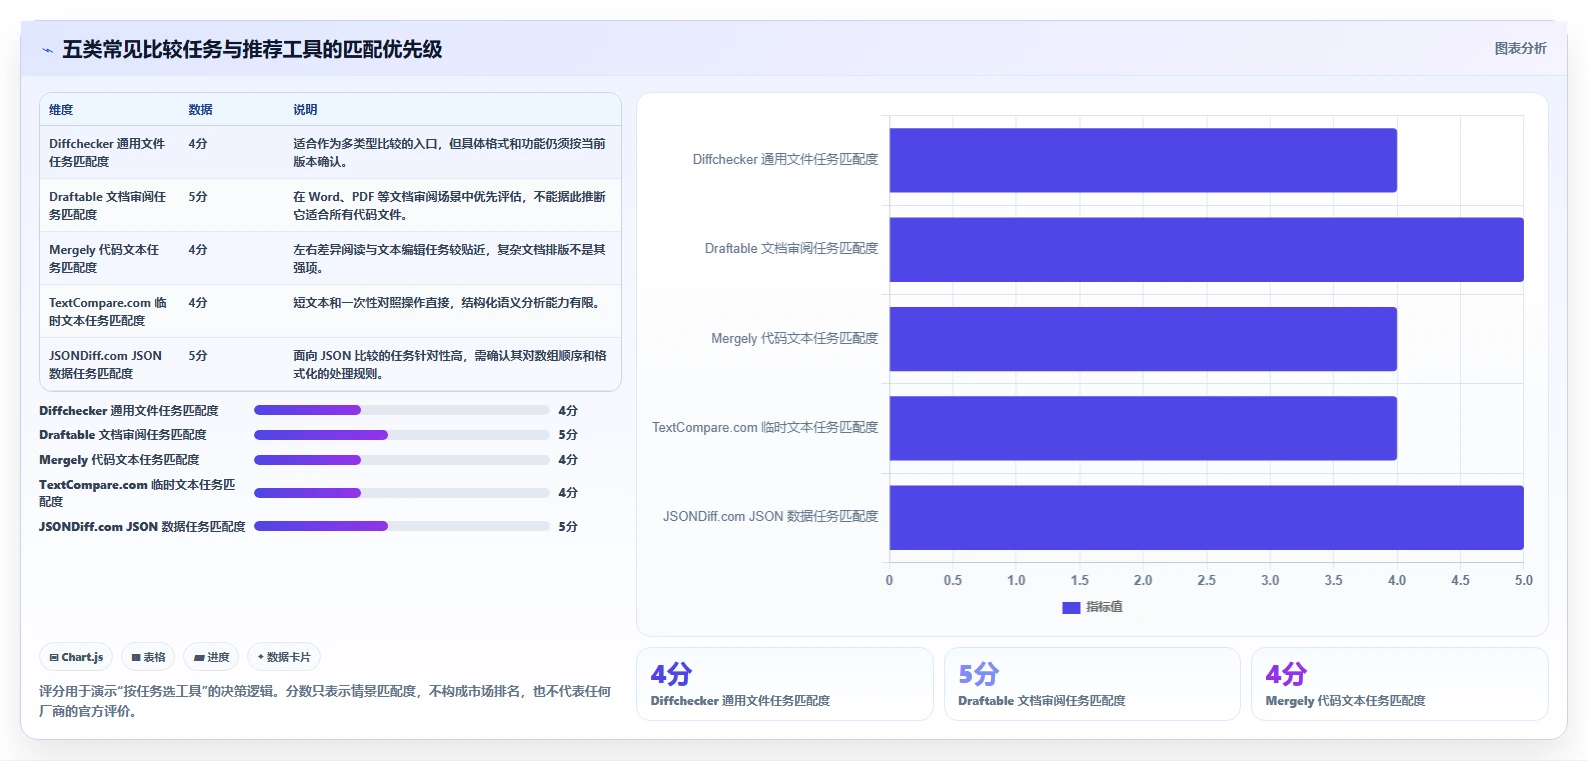Click the Diffchecker chart axis label
Screen dimensions: 1588x761
pos(785,160)
